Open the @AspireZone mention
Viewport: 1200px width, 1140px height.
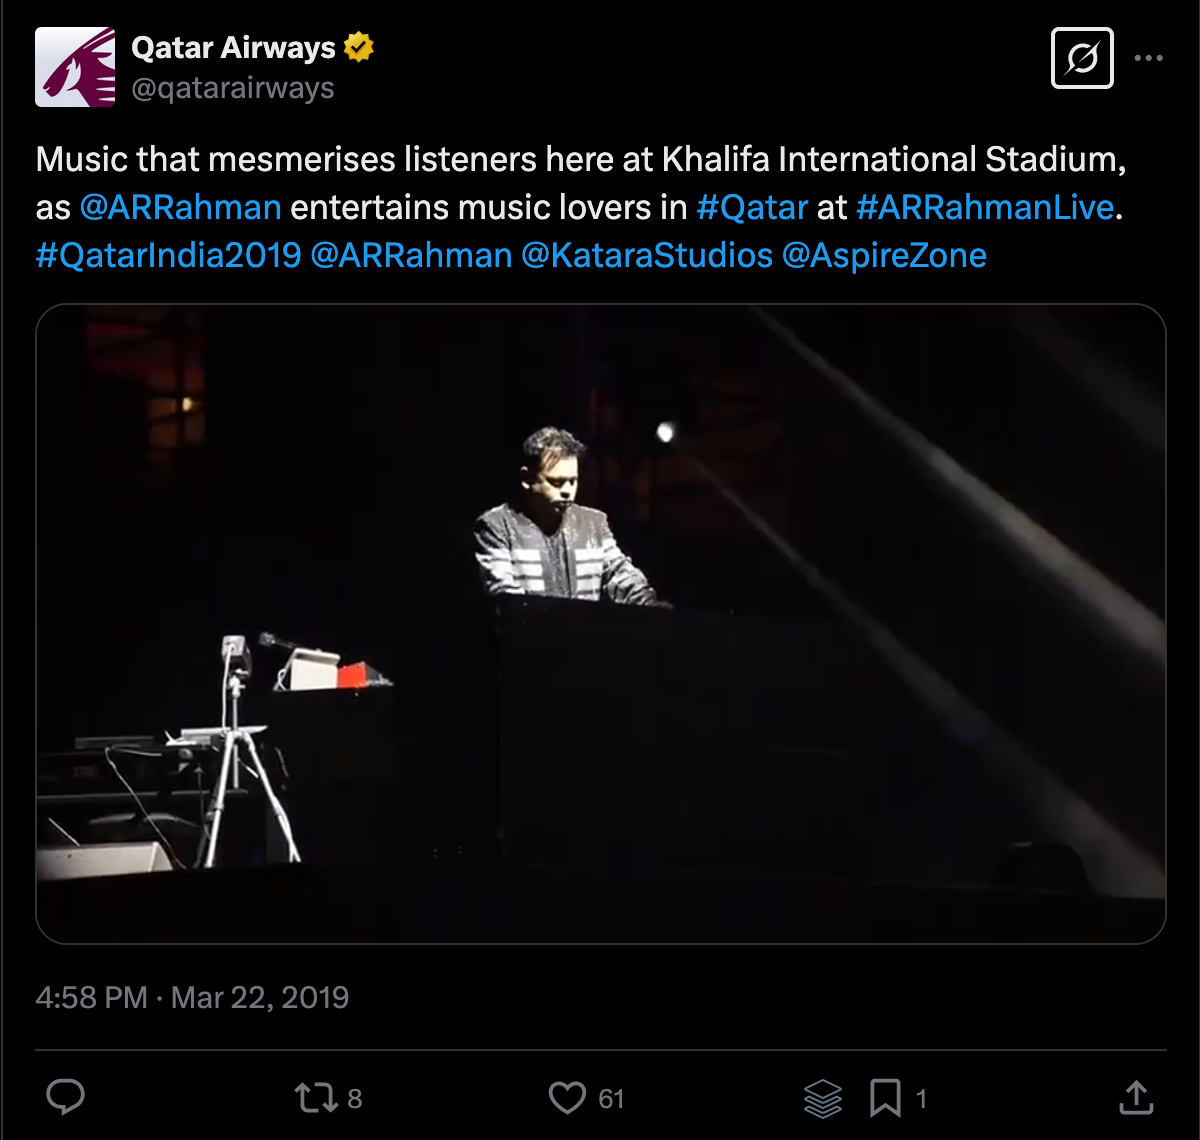click(885, 255)
